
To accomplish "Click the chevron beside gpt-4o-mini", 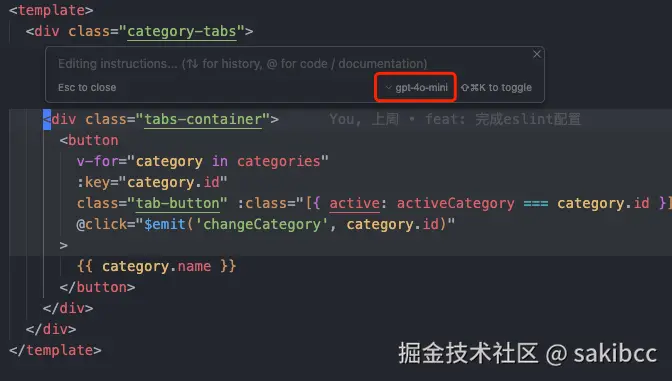I will 388,87.
